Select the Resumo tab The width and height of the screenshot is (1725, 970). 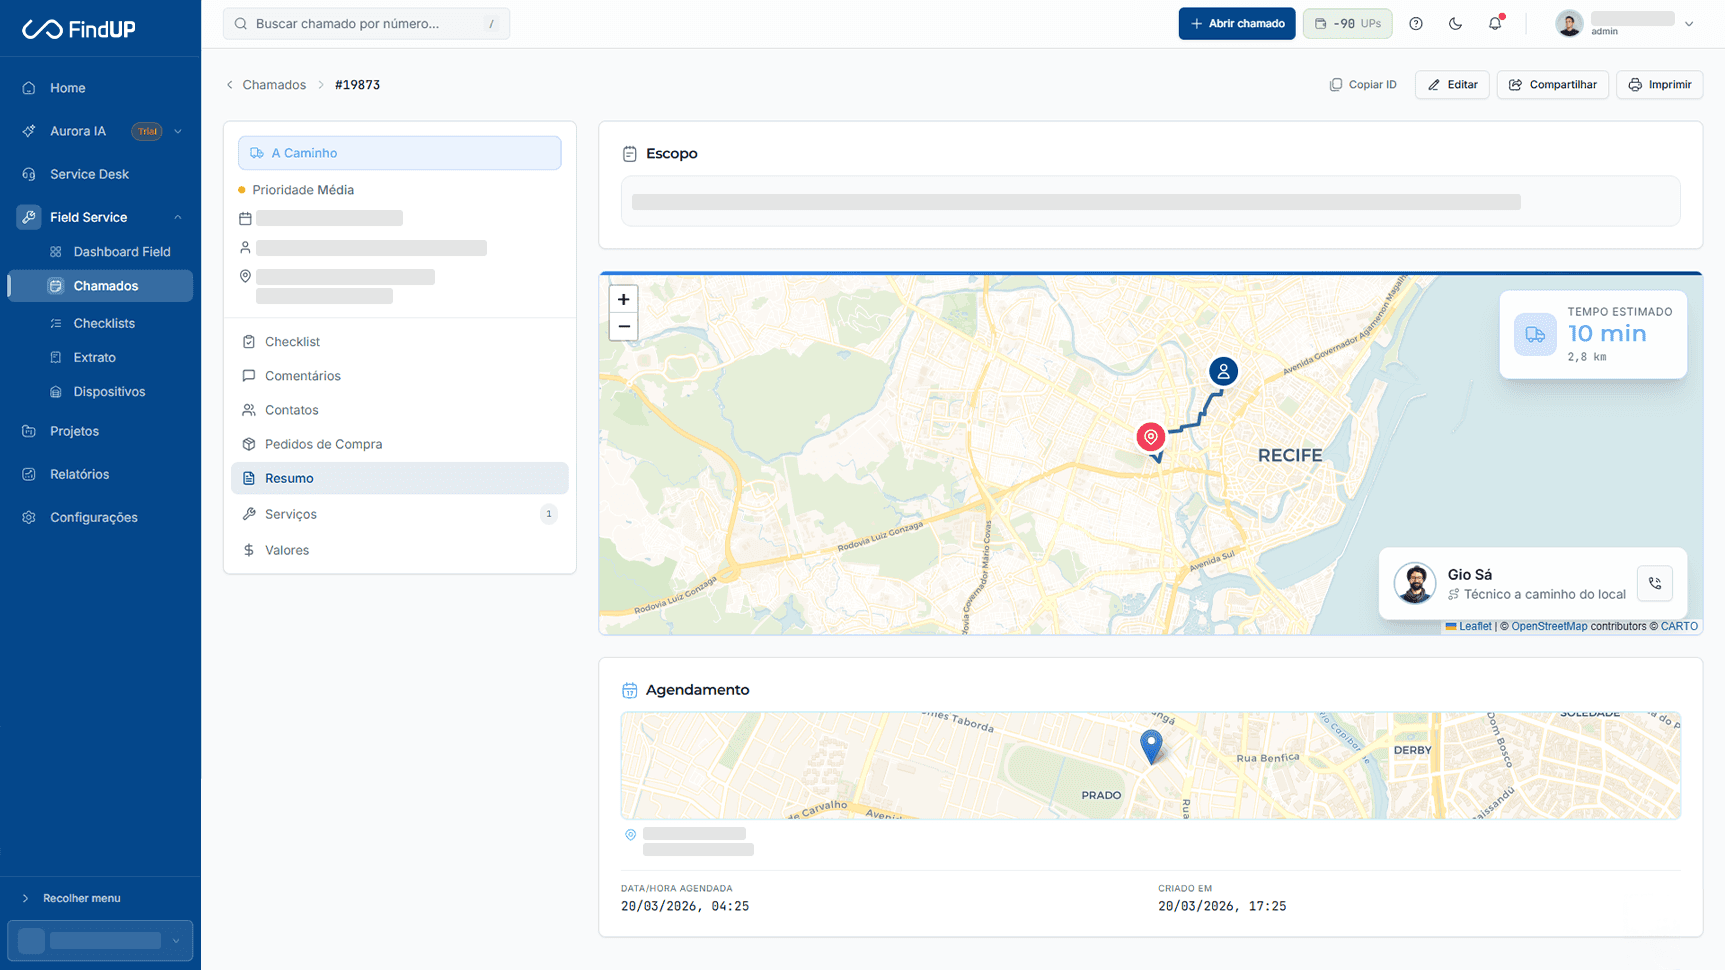399,478
